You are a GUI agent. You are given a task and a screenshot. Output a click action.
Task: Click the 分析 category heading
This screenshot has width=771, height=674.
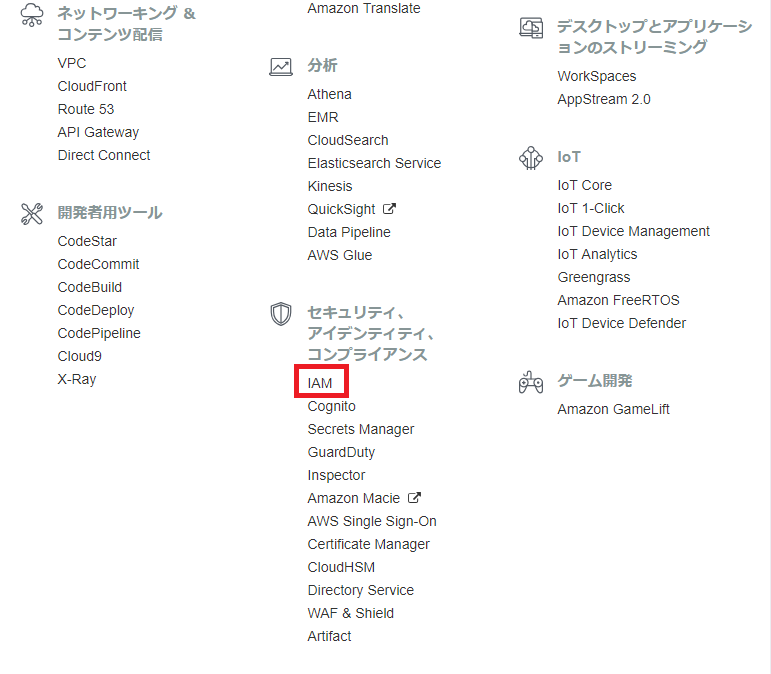[323, 65]
